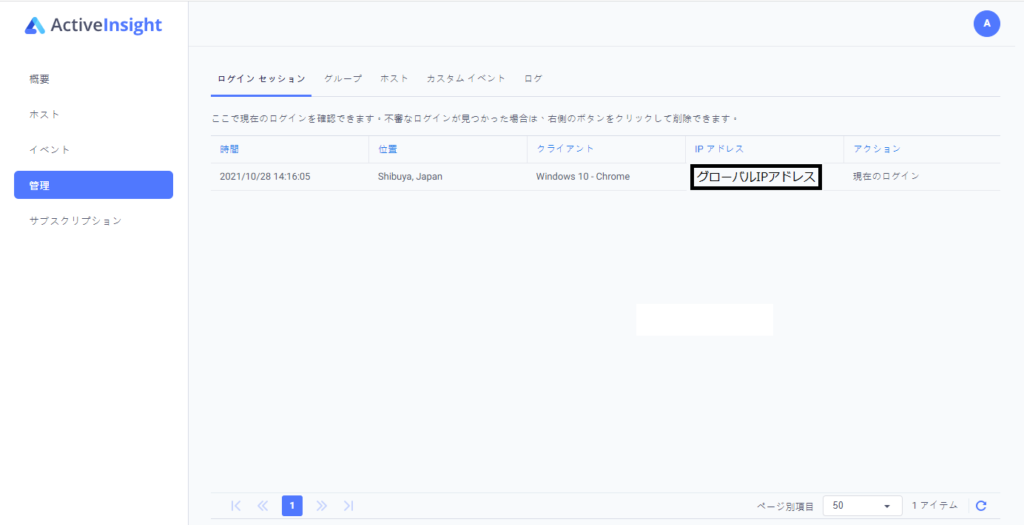Click the クライアント column header
The height and width of the screenshot is (525, 1024).
click(565, 149)
